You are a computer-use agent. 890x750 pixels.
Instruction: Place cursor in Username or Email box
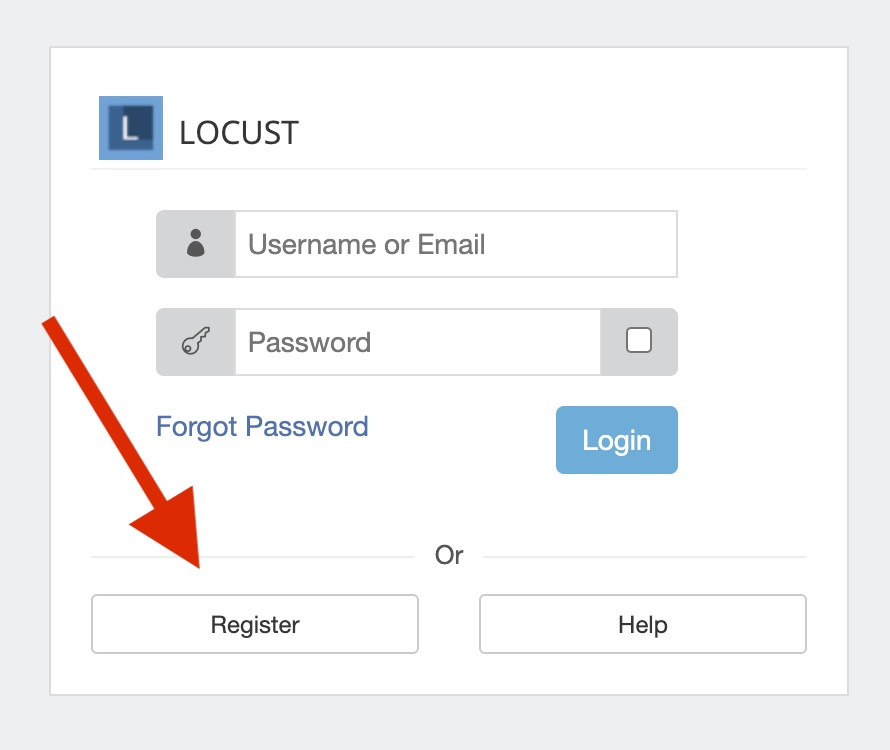(x=455, y=244)
